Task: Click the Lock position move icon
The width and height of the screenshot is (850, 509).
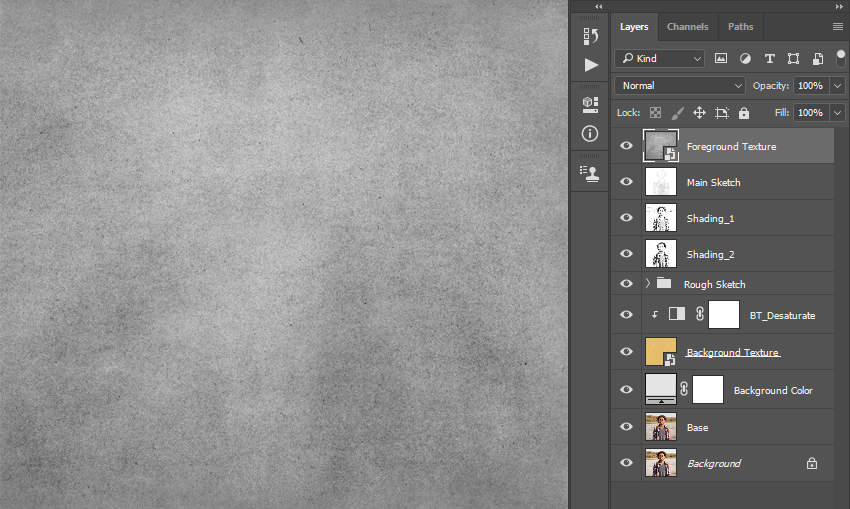Action: [699, 113]
